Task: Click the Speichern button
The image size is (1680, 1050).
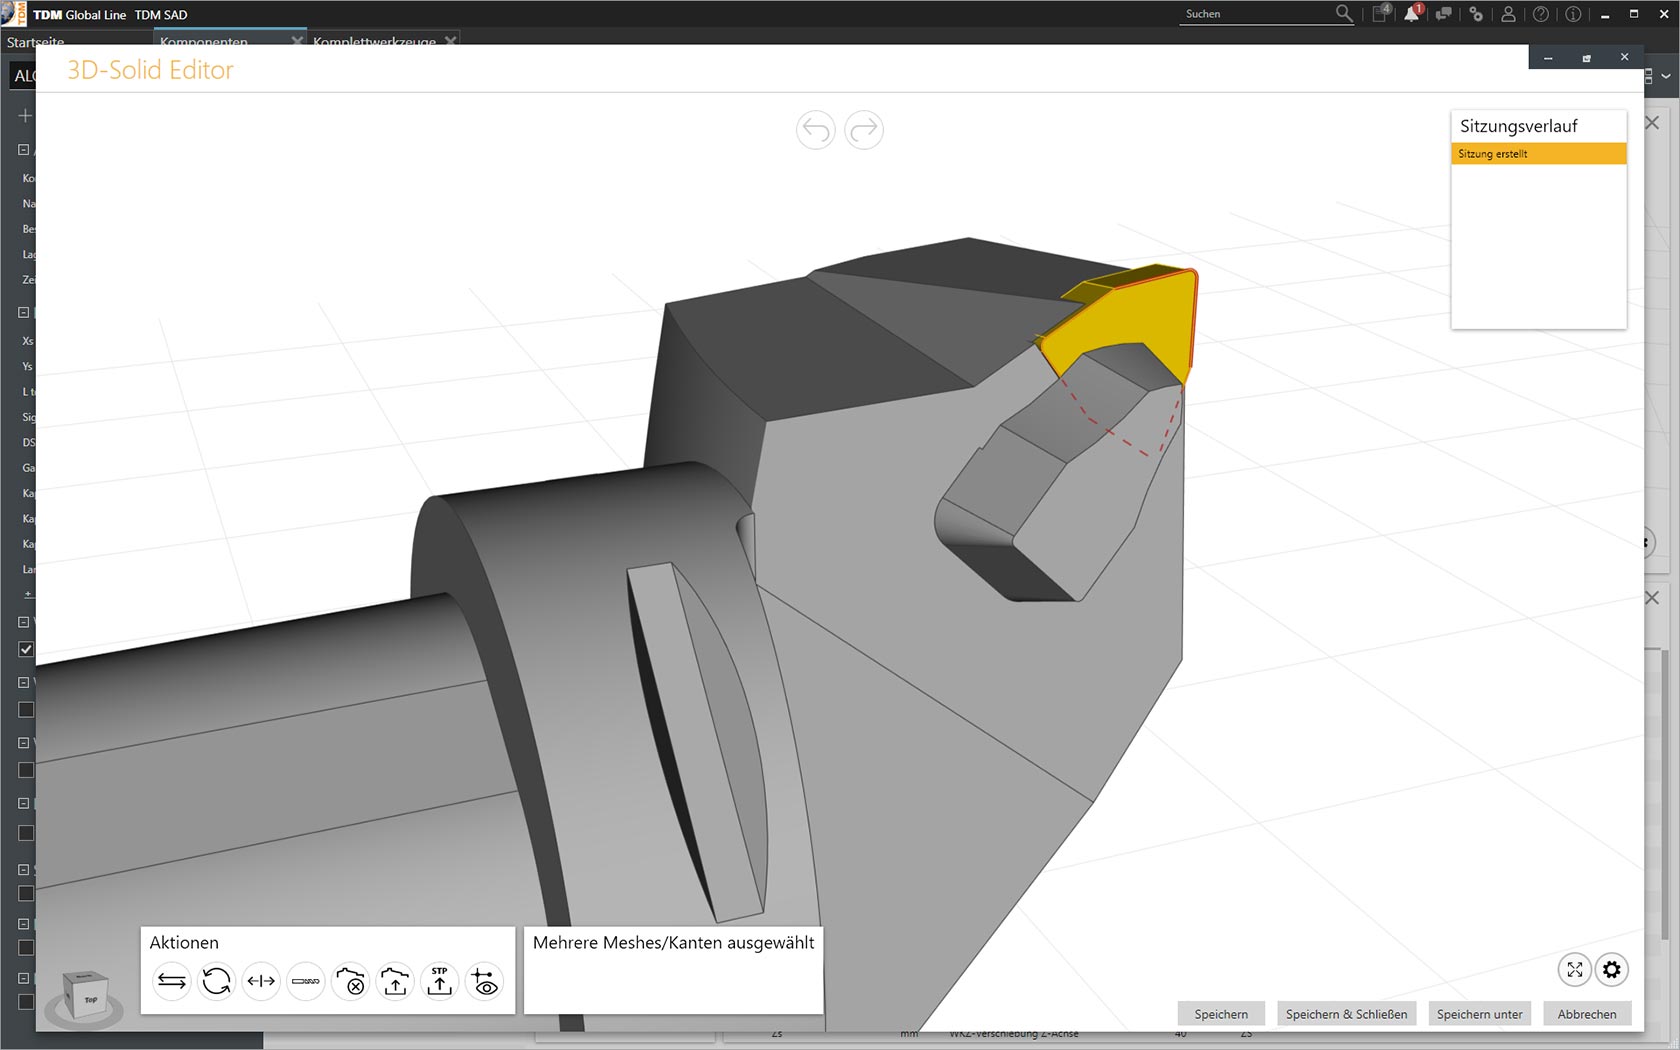Action: 1221,1014
